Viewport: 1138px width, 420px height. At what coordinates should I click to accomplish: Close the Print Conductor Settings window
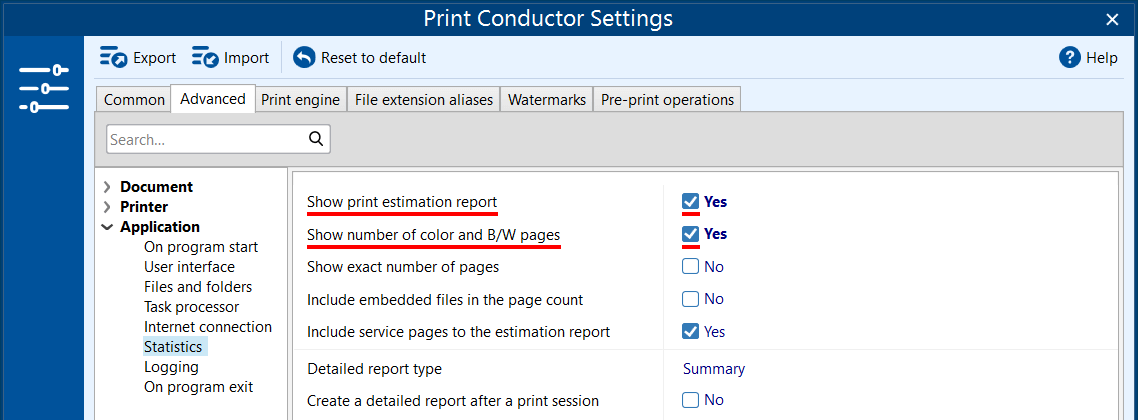[1112, 19]
